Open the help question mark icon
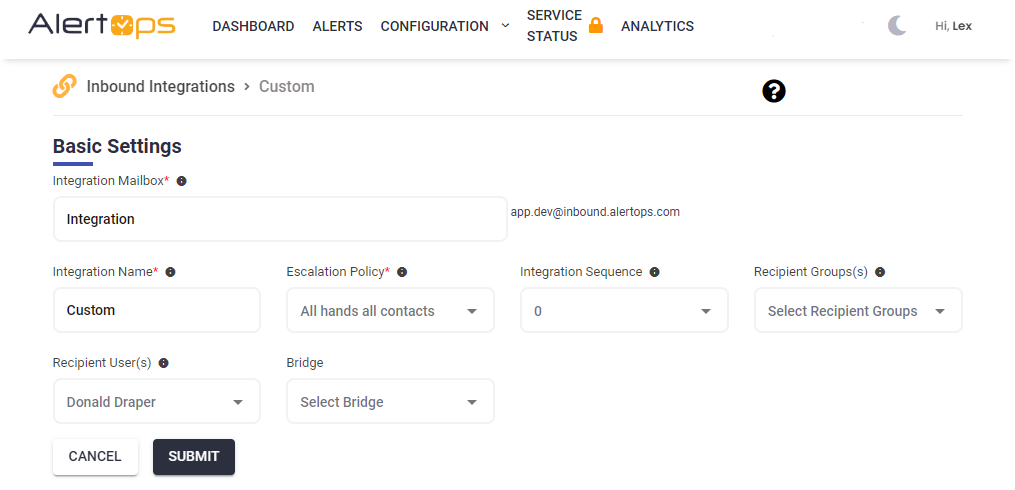Viewport: 1015px width, 490px height. coord(773,91)
